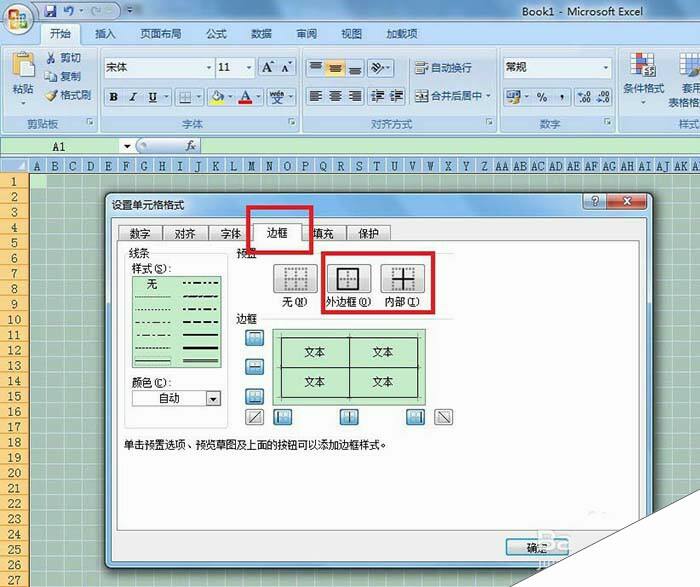
Task: Open the font size dropdown 11
Action: point(249,68)
